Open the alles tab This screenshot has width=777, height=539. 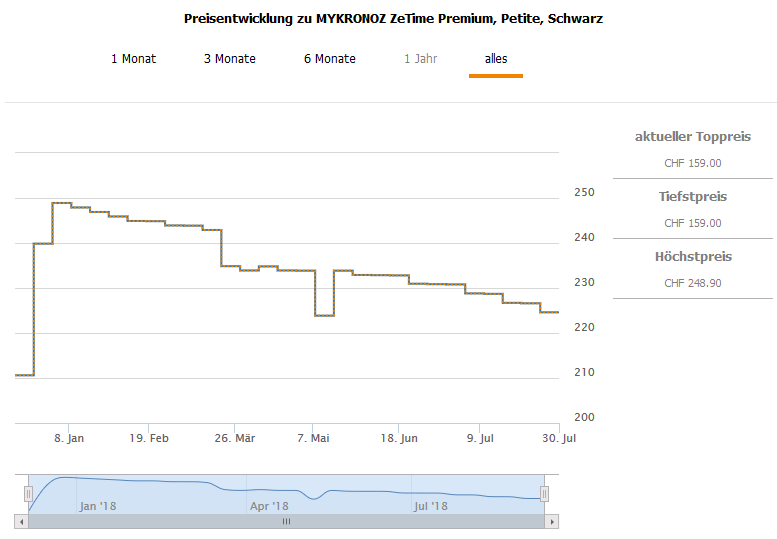click(x=496, y=59)
